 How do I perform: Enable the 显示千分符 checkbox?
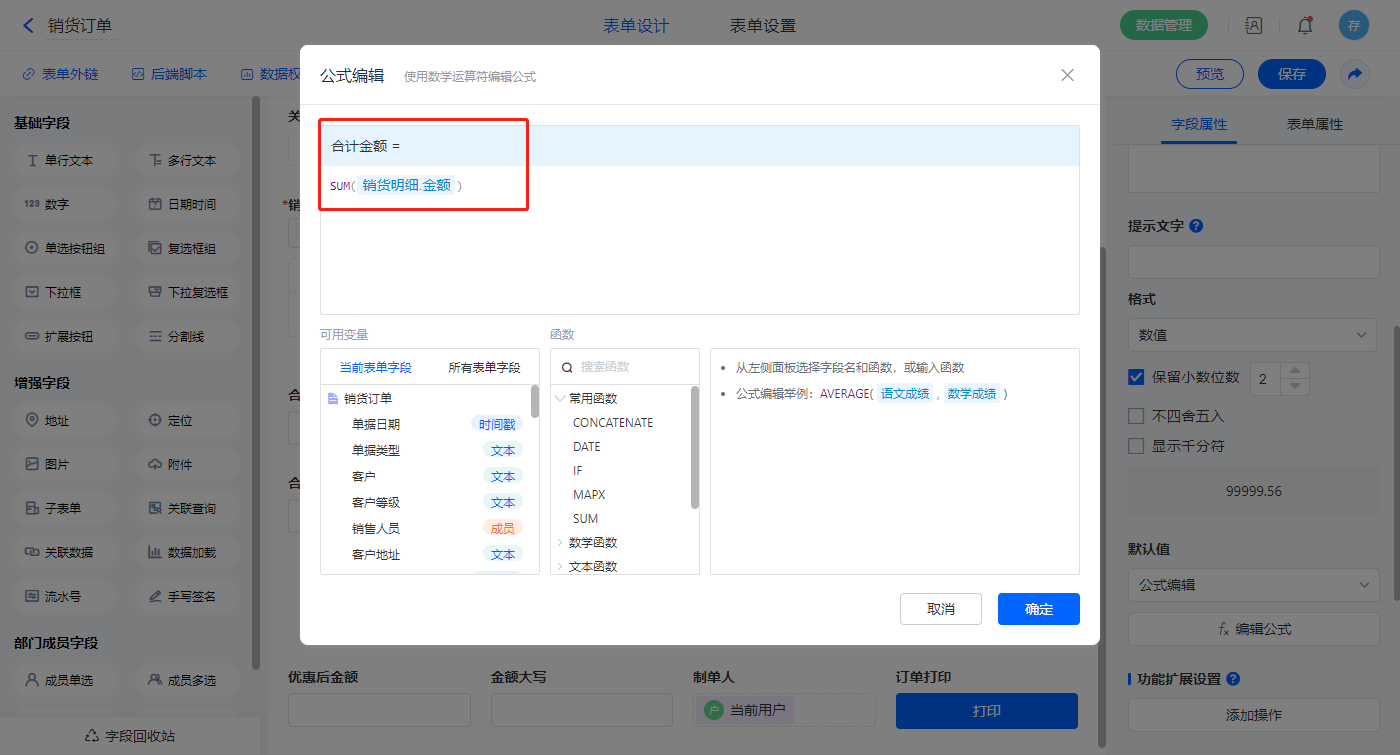[x=1136, y=446]
